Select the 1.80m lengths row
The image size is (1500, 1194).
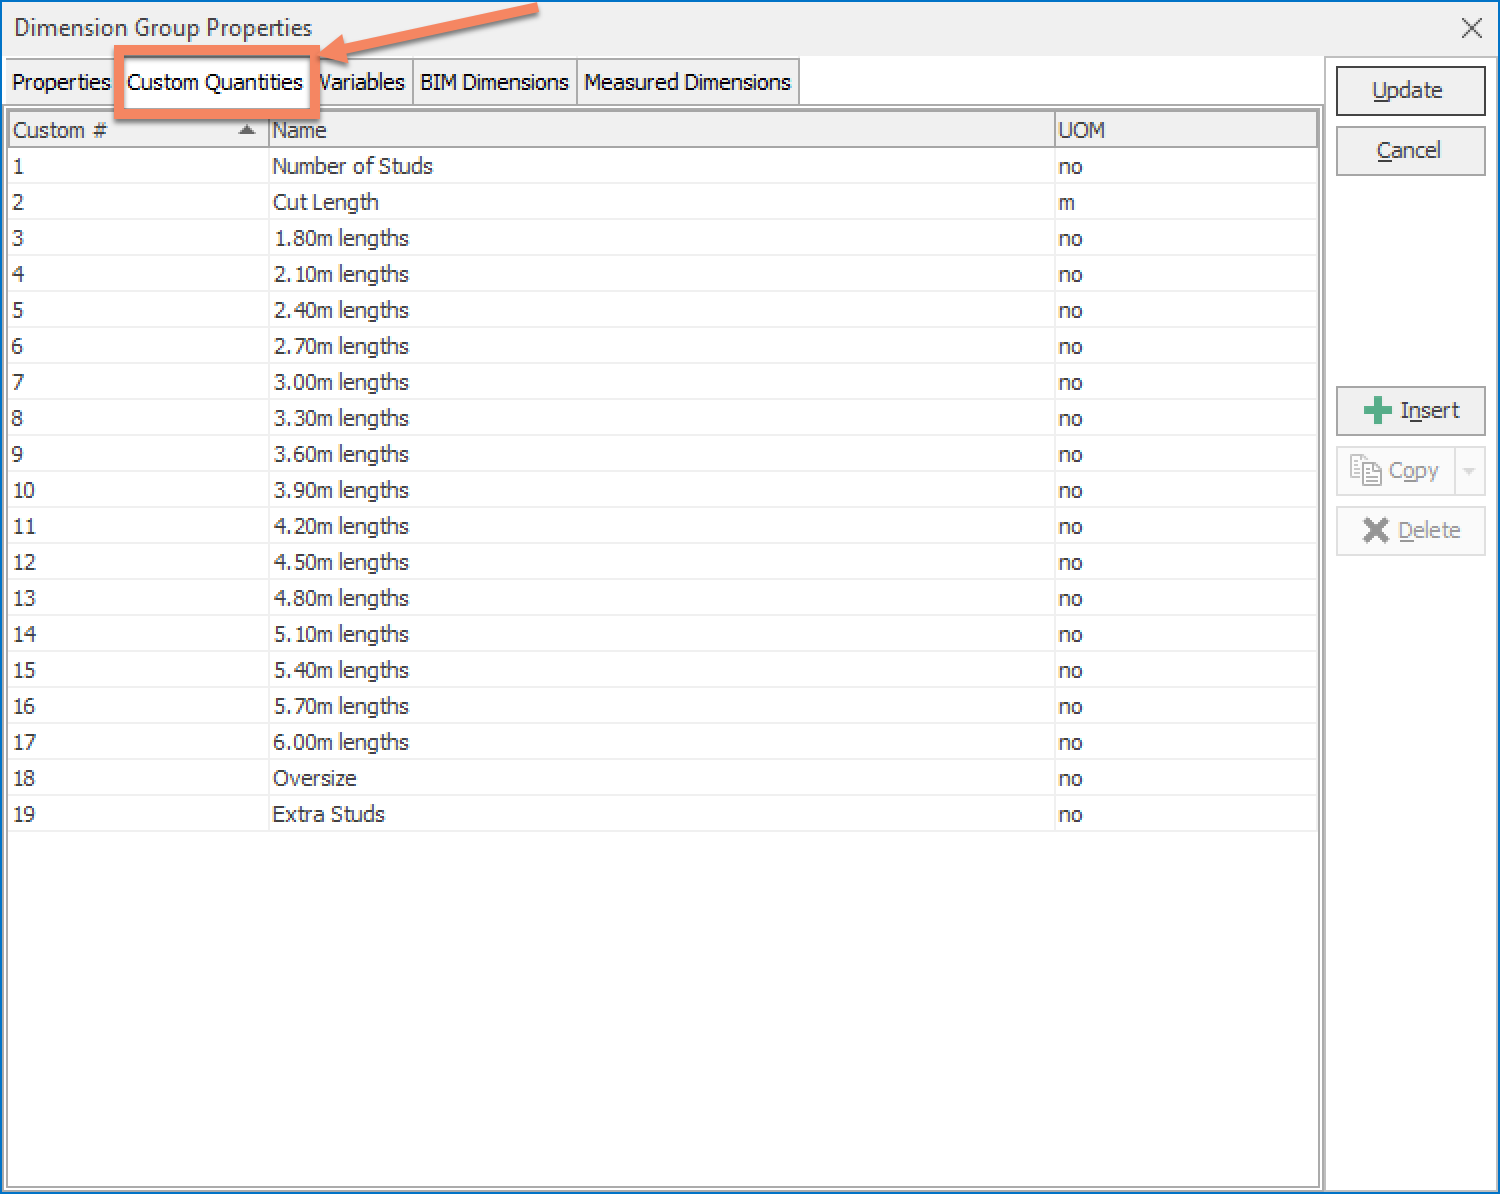[663, 238]
